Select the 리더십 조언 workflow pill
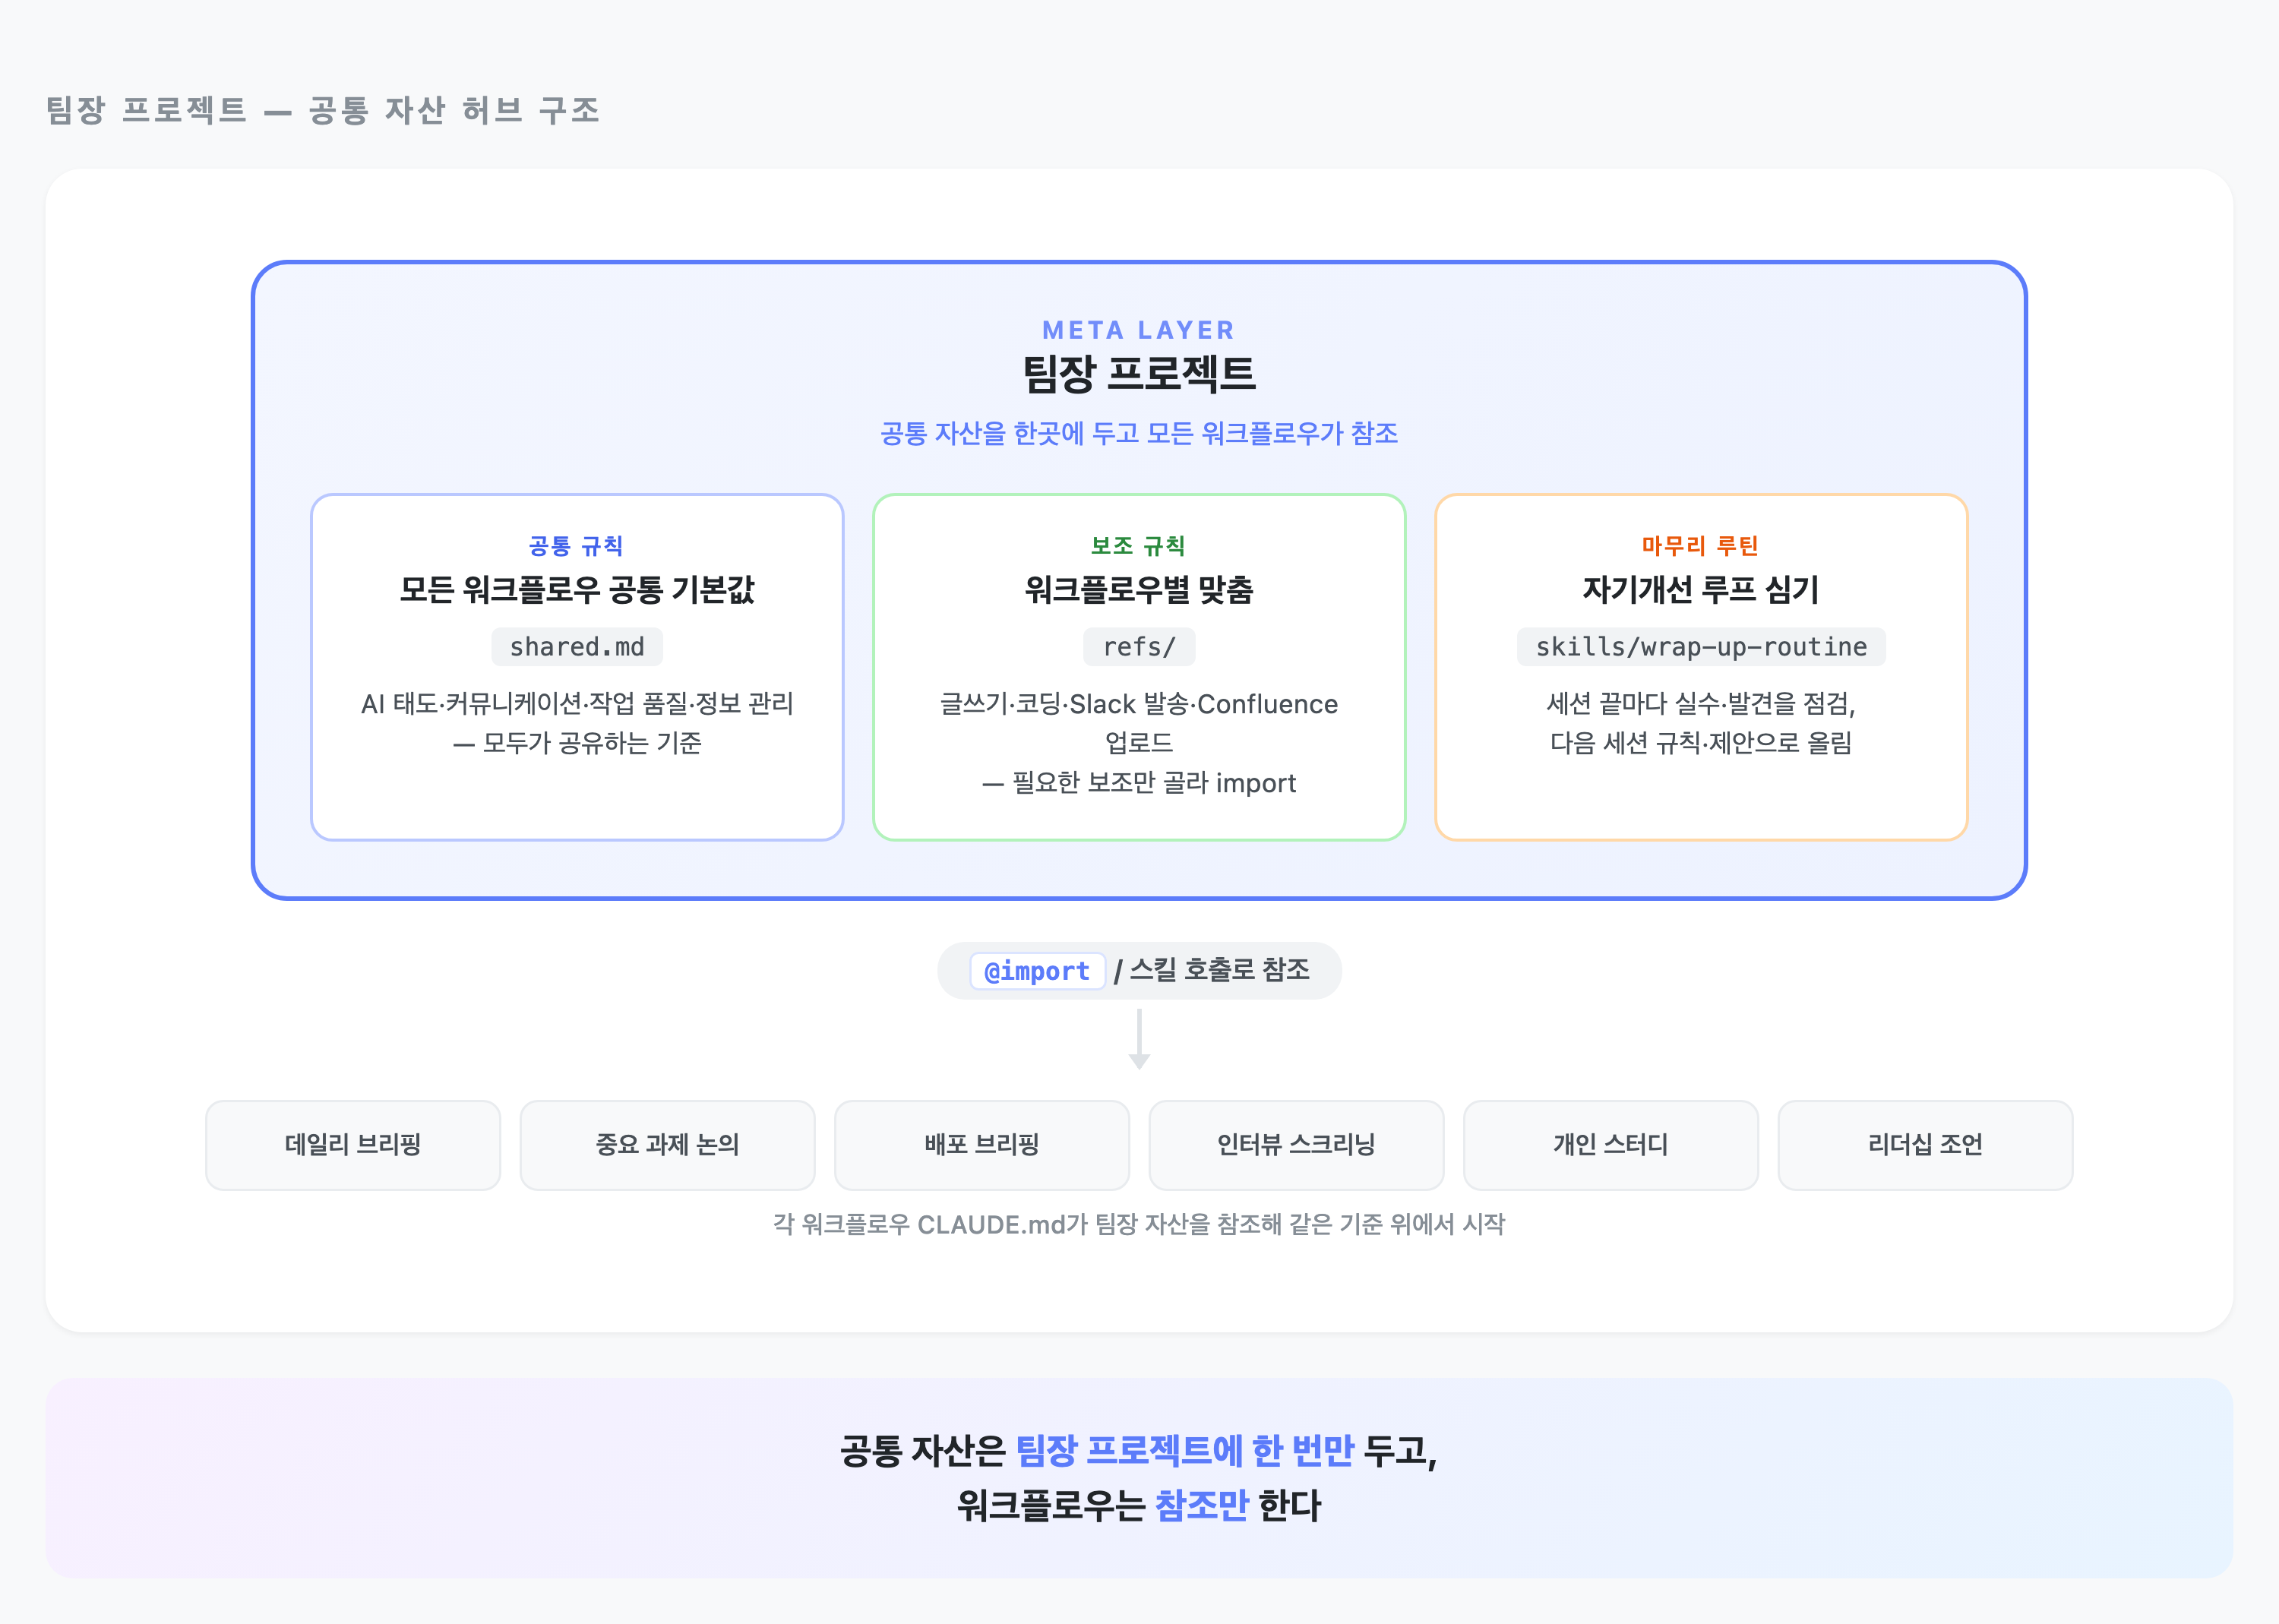 click(x=1925, y=1145)
